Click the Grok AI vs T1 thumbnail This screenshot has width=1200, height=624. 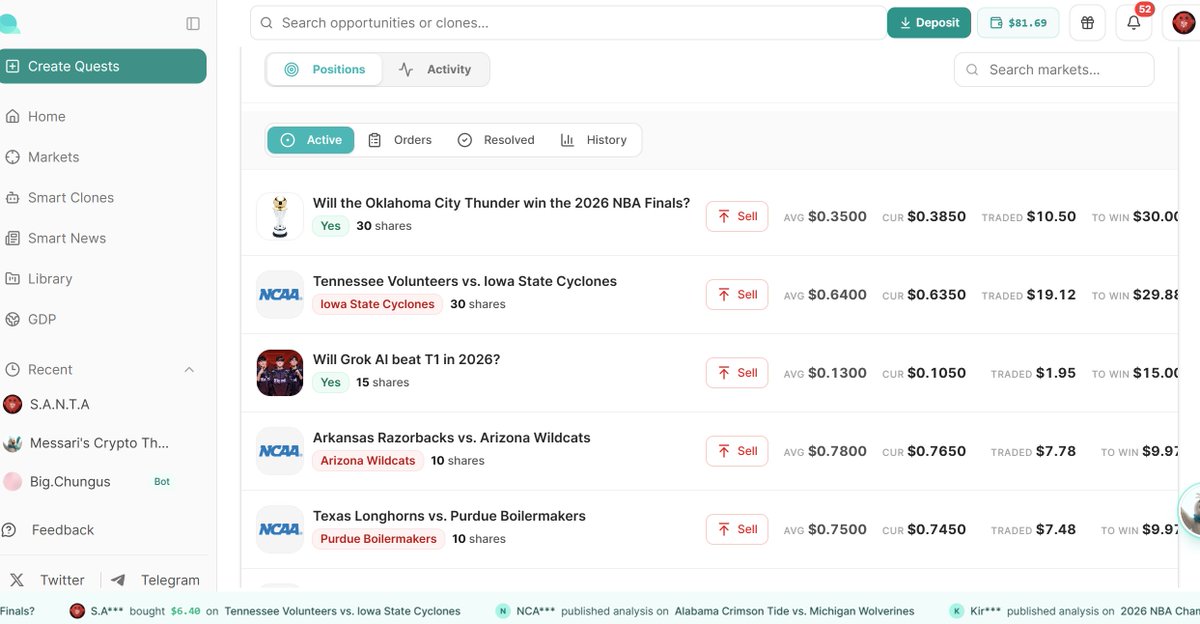(280, 373)
